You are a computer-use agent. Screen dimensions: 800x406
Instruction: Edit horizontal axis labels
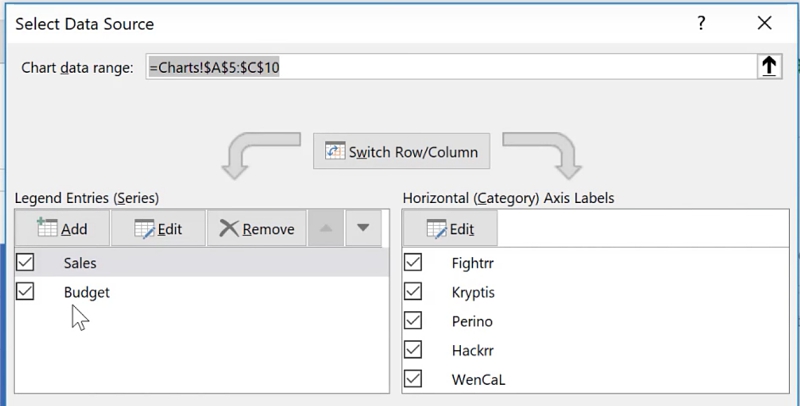449,228
